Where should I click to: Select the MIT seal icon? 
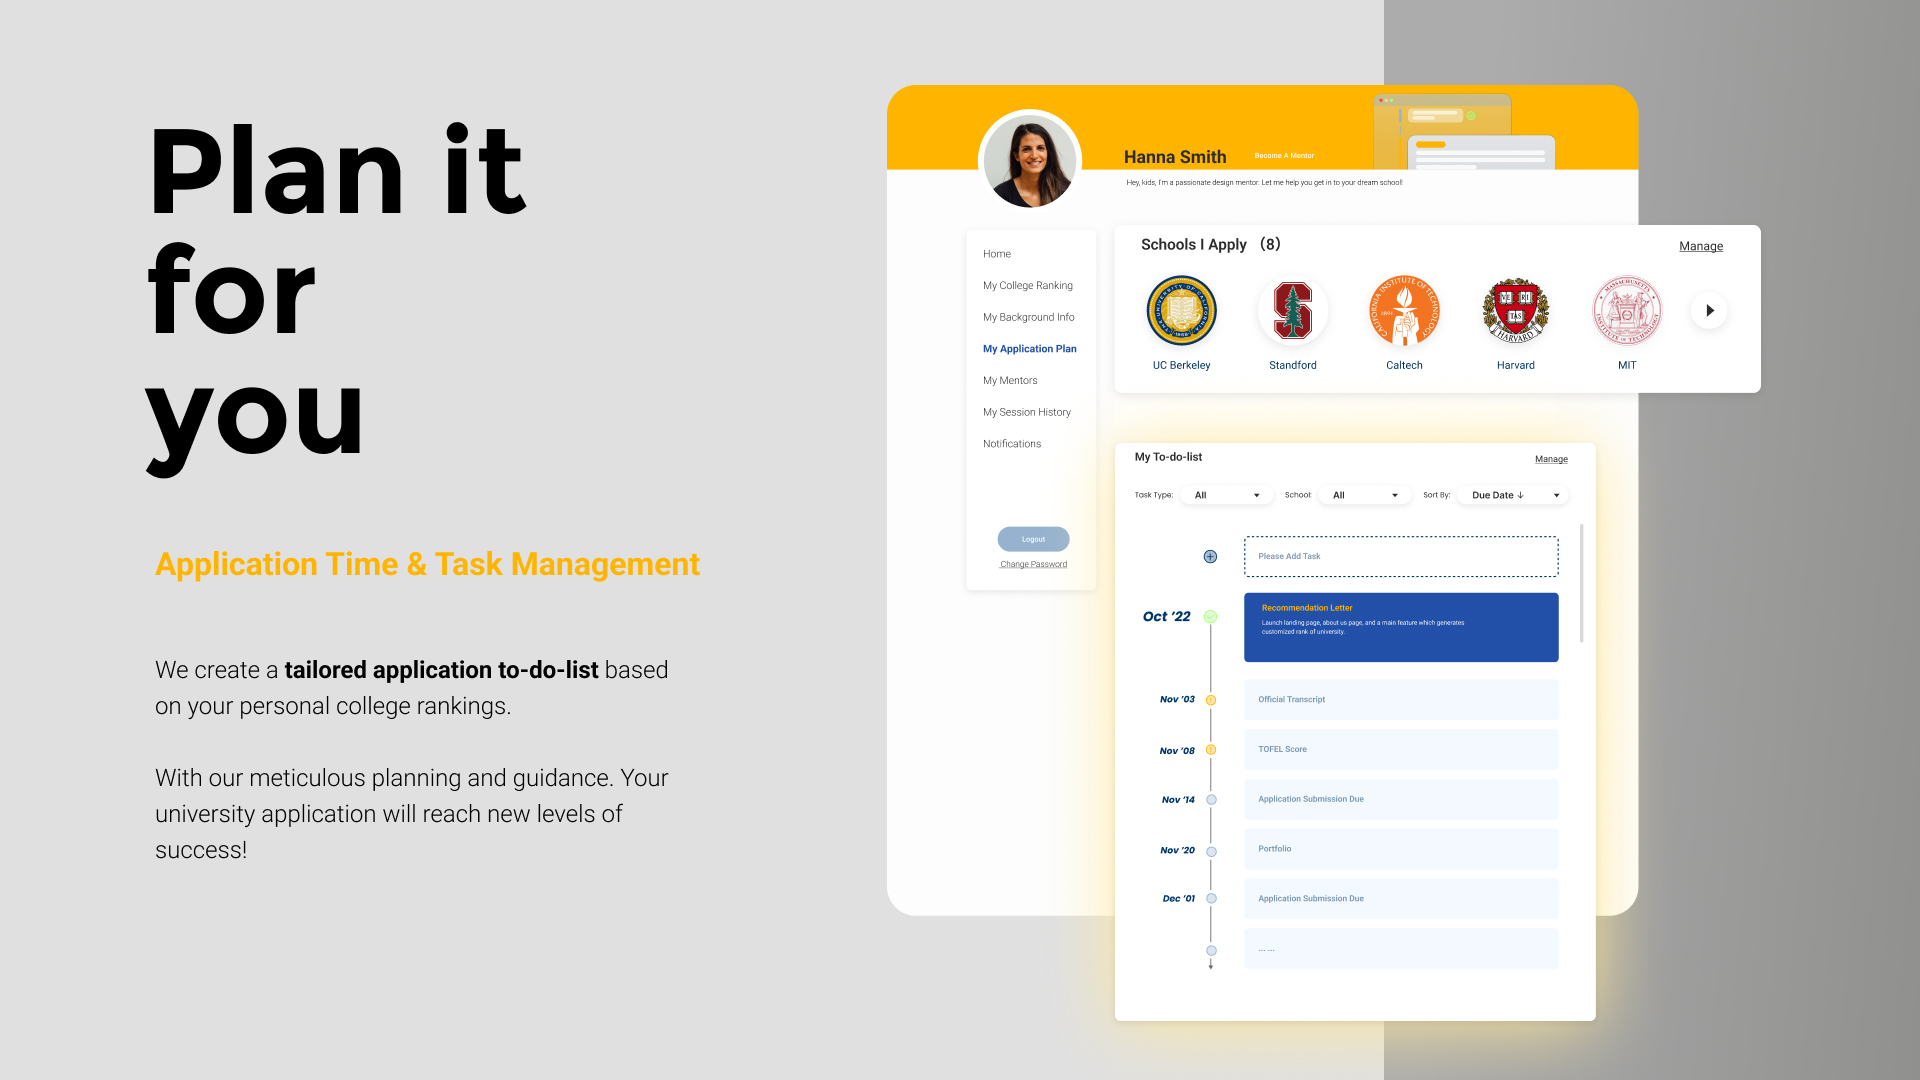[1627, 311]
